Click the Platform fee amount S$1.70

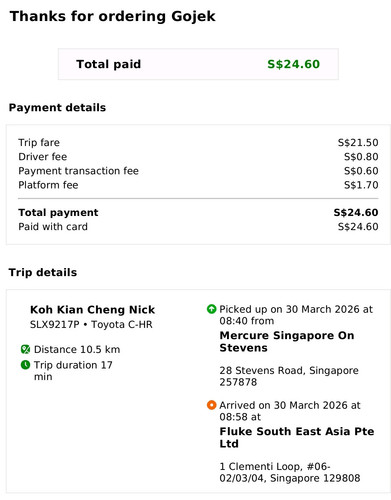pyautogui.click(x=361, y=185)
